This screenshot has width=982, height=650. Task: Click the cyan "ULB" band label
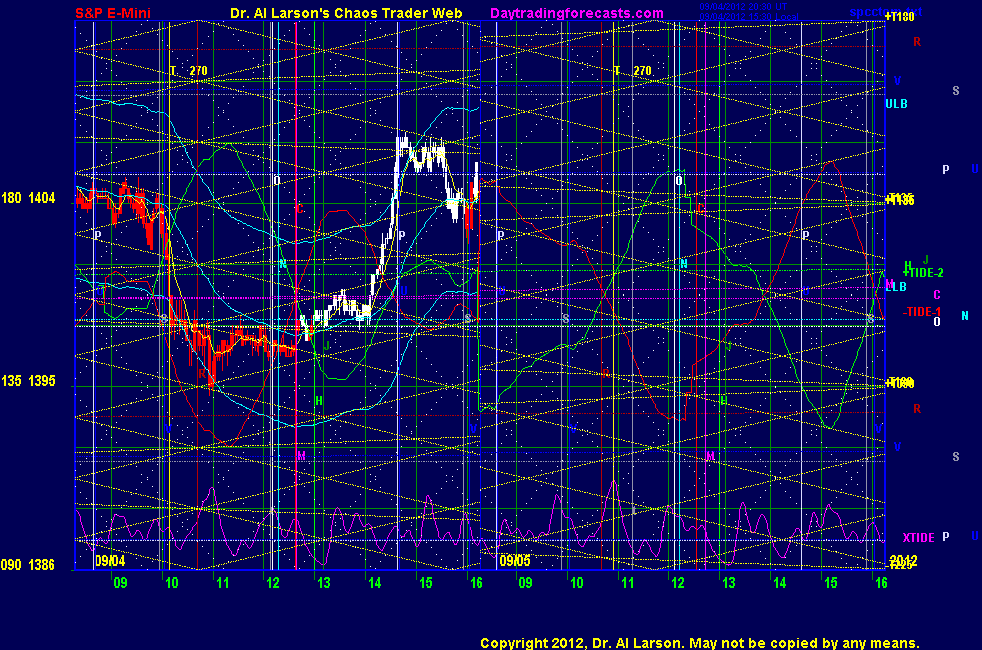tap(896, 104)
